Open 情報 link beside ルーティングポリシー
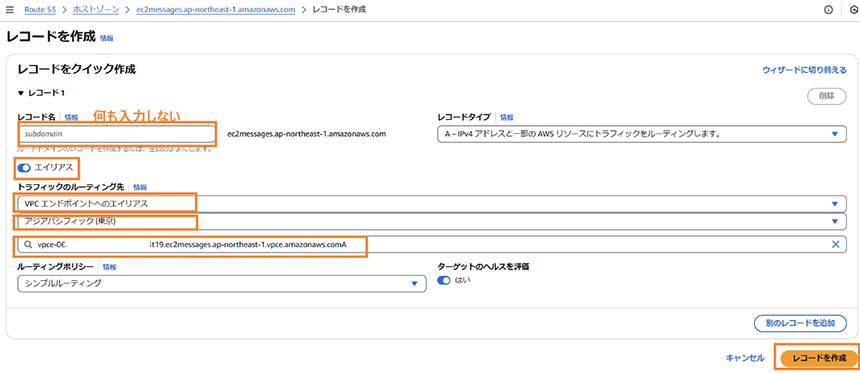This screenshot has width=860, height=373. (x=110, y=267)
